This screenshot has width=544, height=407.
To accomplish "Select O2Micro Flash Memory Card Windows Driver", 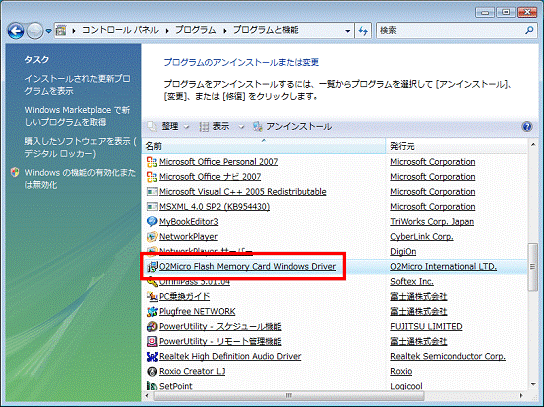I will (x=247, y=266).
